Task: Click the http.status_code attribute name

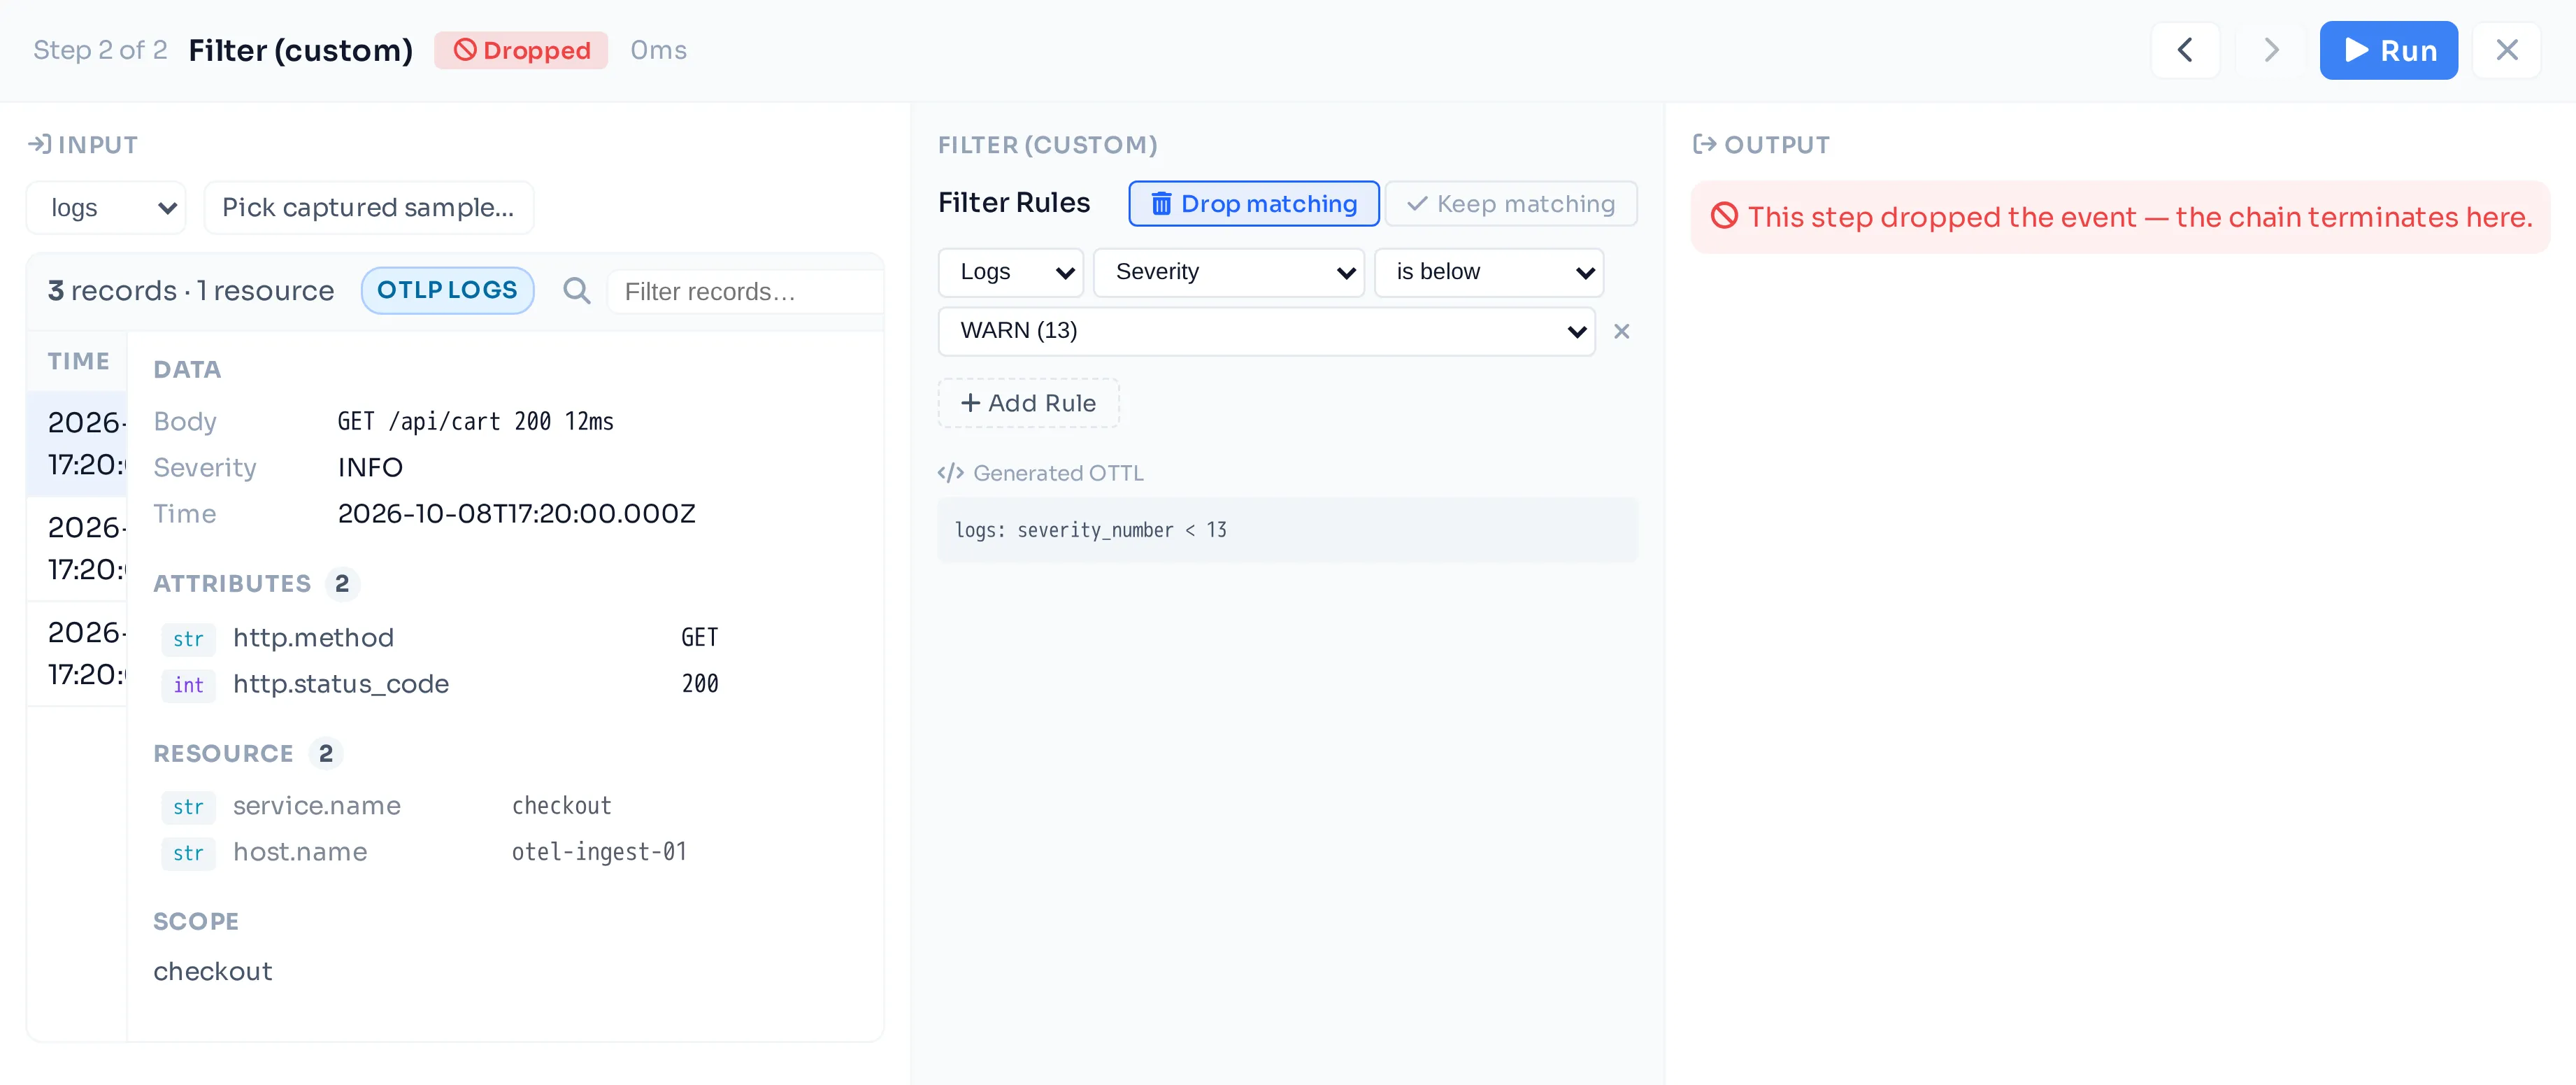Action: coord(341,684)
